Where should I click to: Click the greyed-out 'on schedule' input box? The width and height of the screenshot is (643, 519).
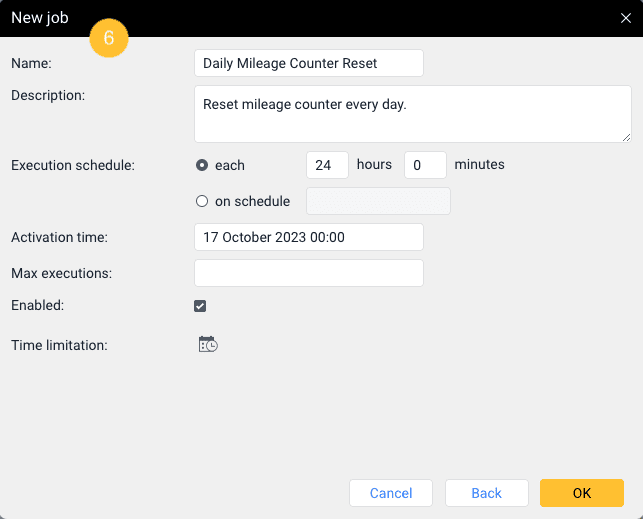[x=378, y=201]
